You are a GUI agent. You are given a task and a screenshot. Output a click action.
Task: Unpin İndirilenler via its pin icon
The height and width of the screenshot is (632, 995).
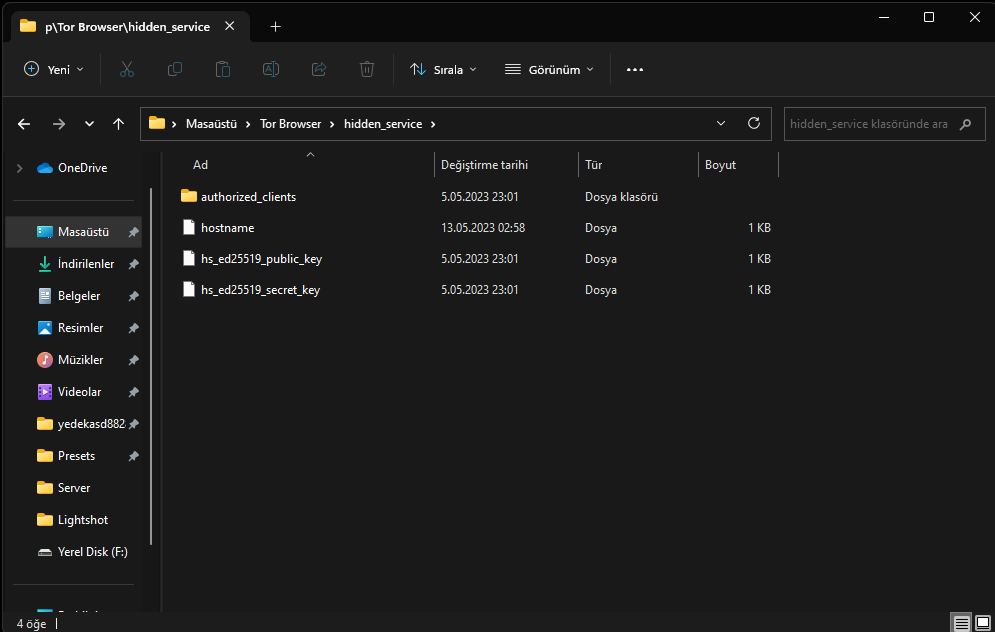tap(133, 264)
